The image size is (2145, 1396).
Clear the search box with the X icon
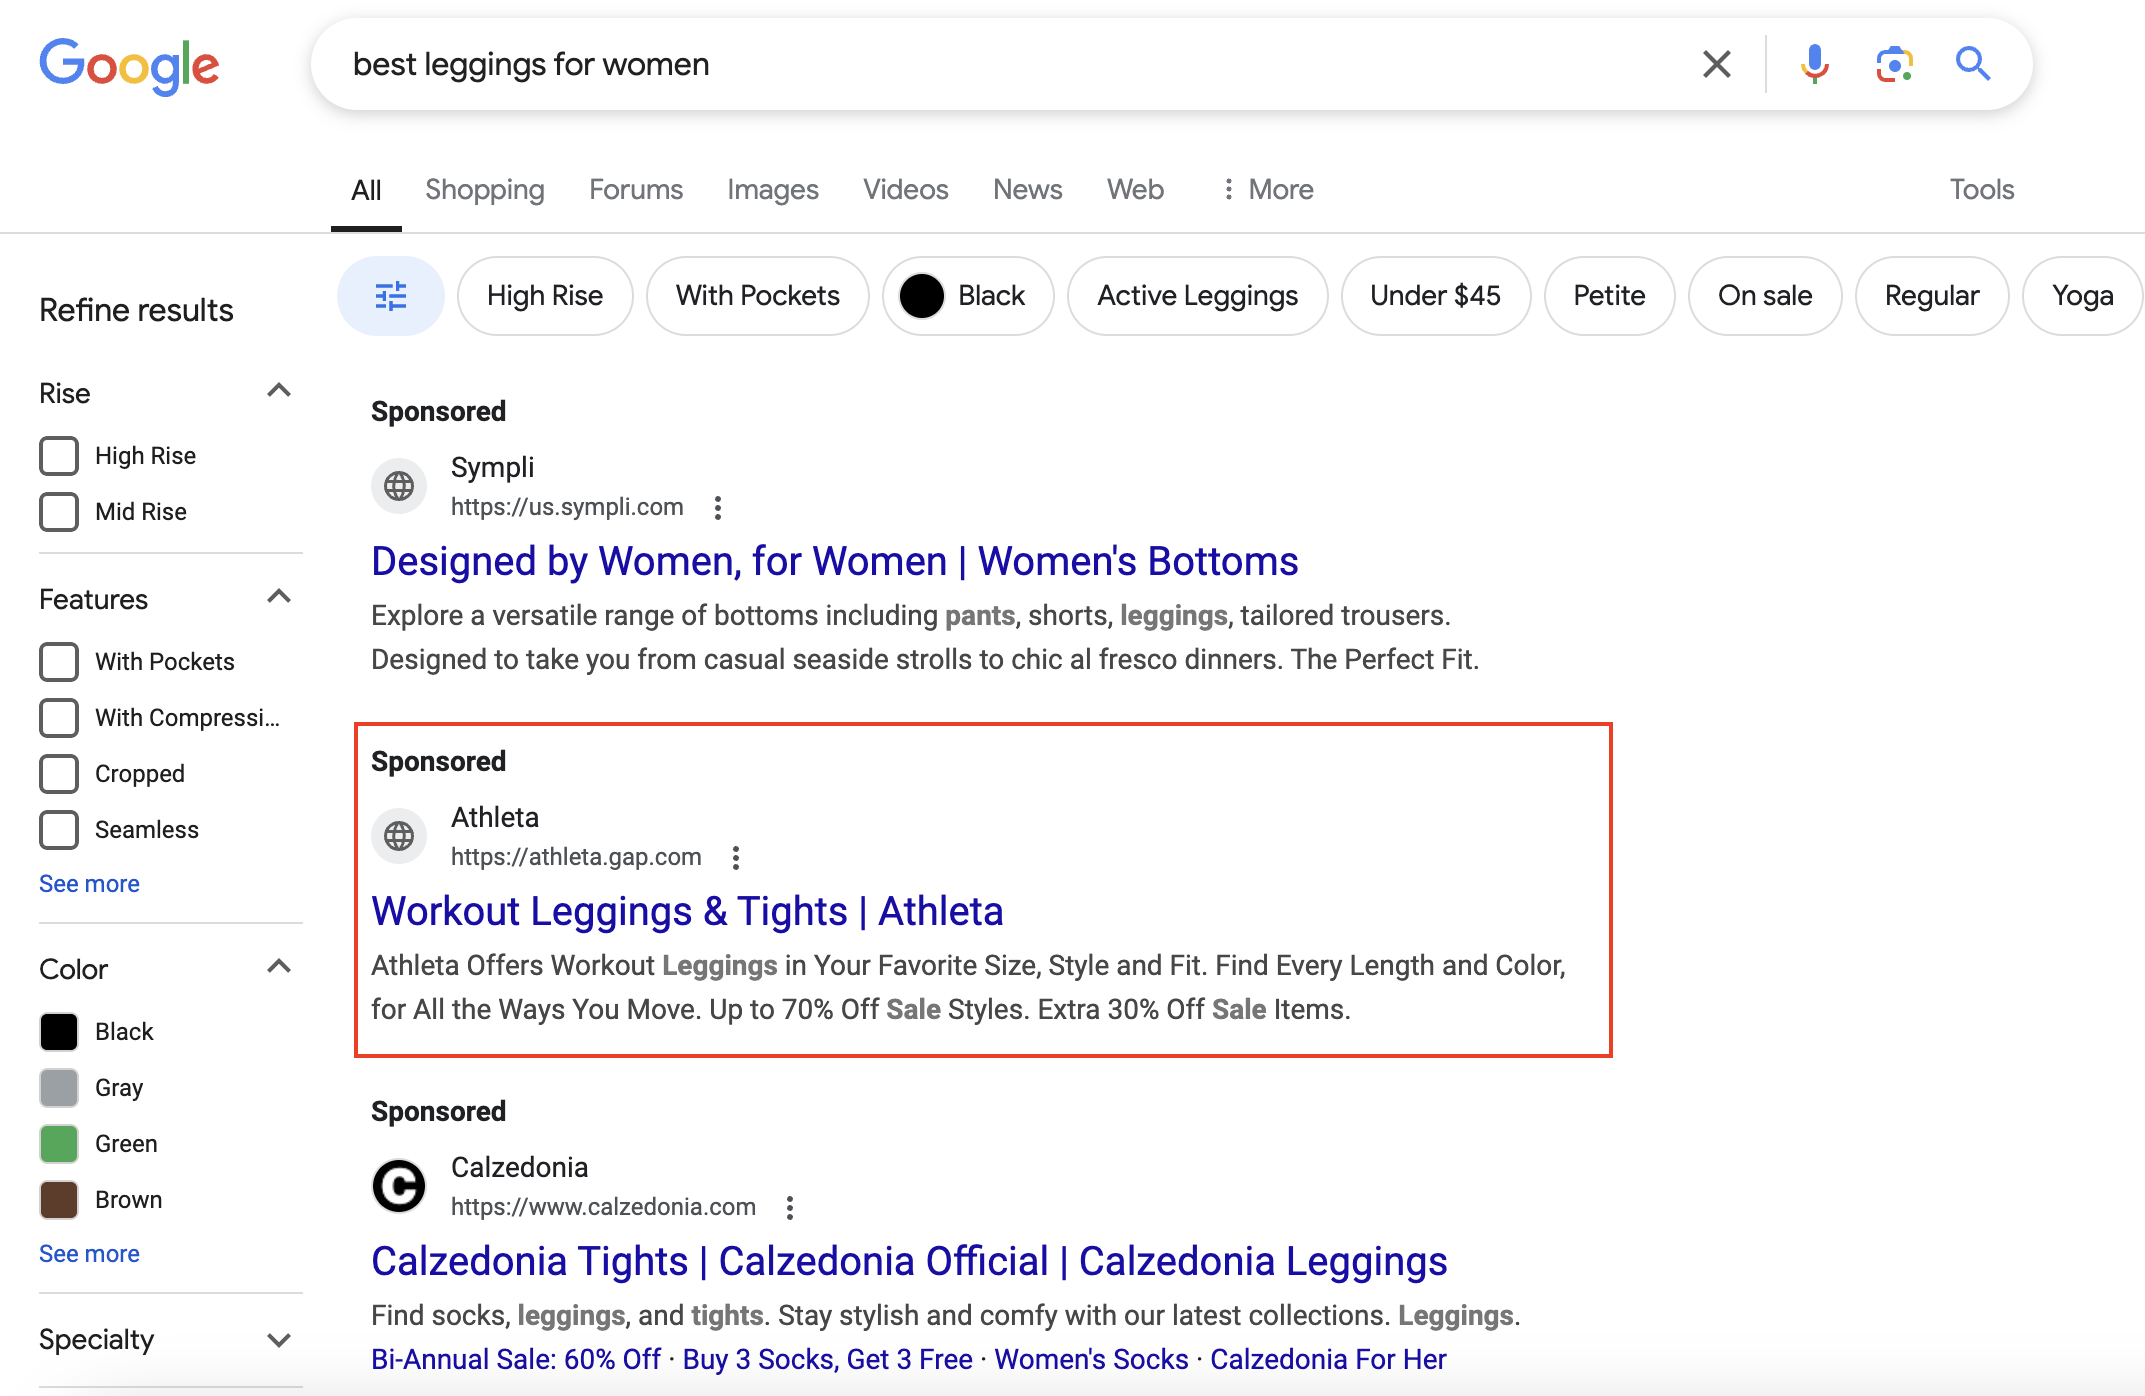click(1716, 64)
